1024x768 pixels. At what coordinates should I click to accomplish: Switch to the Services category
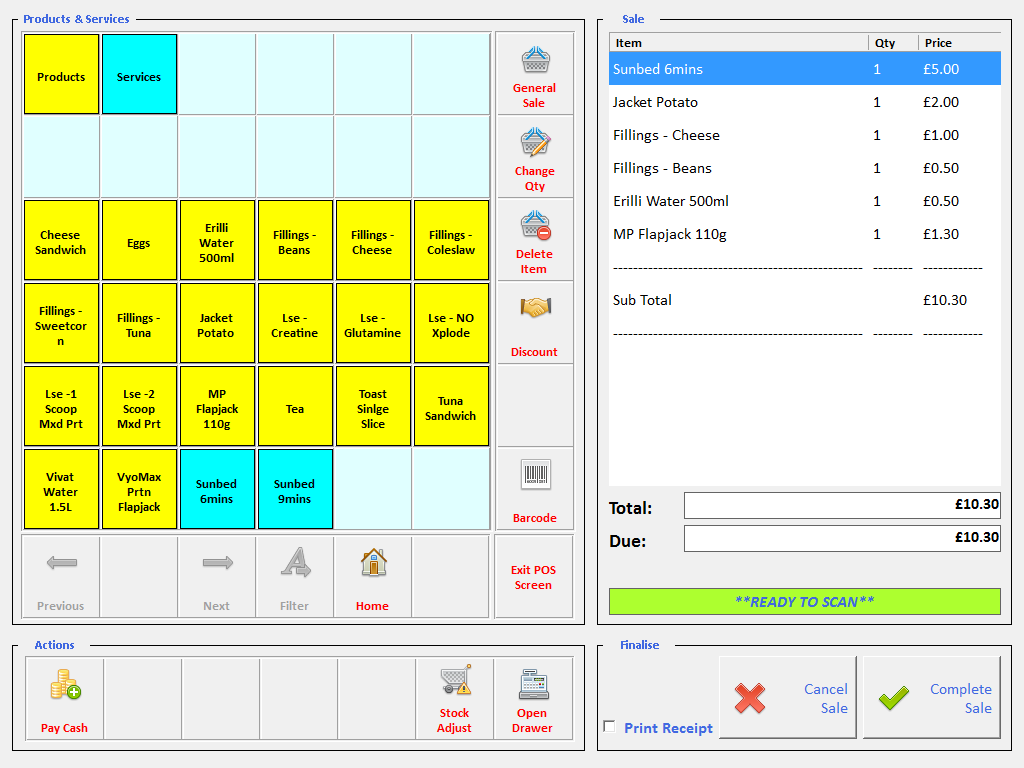pos(139,76)
